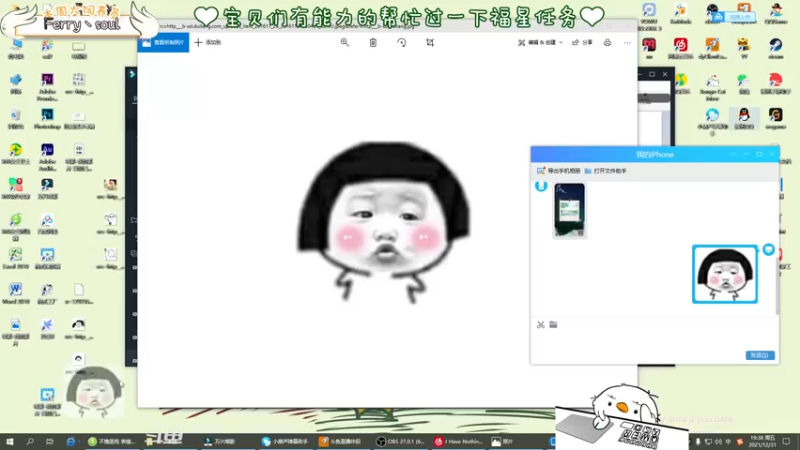Click the Adobe Audition desktop icon

(x=47, y=156)
